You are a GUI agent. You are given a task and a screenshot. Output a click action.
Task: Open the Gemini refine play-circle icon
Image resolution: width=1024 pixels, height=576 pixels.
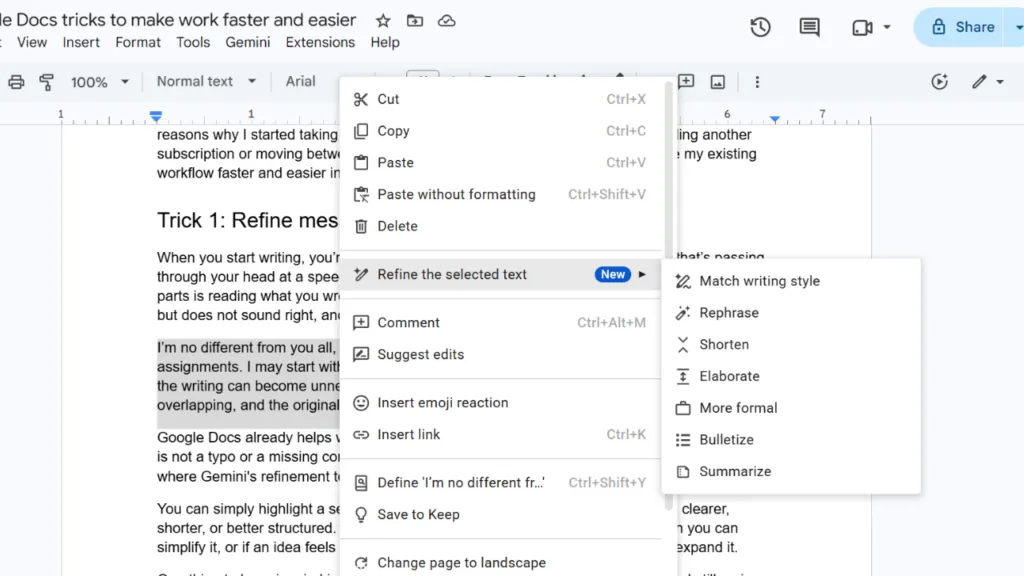point(939,82)
